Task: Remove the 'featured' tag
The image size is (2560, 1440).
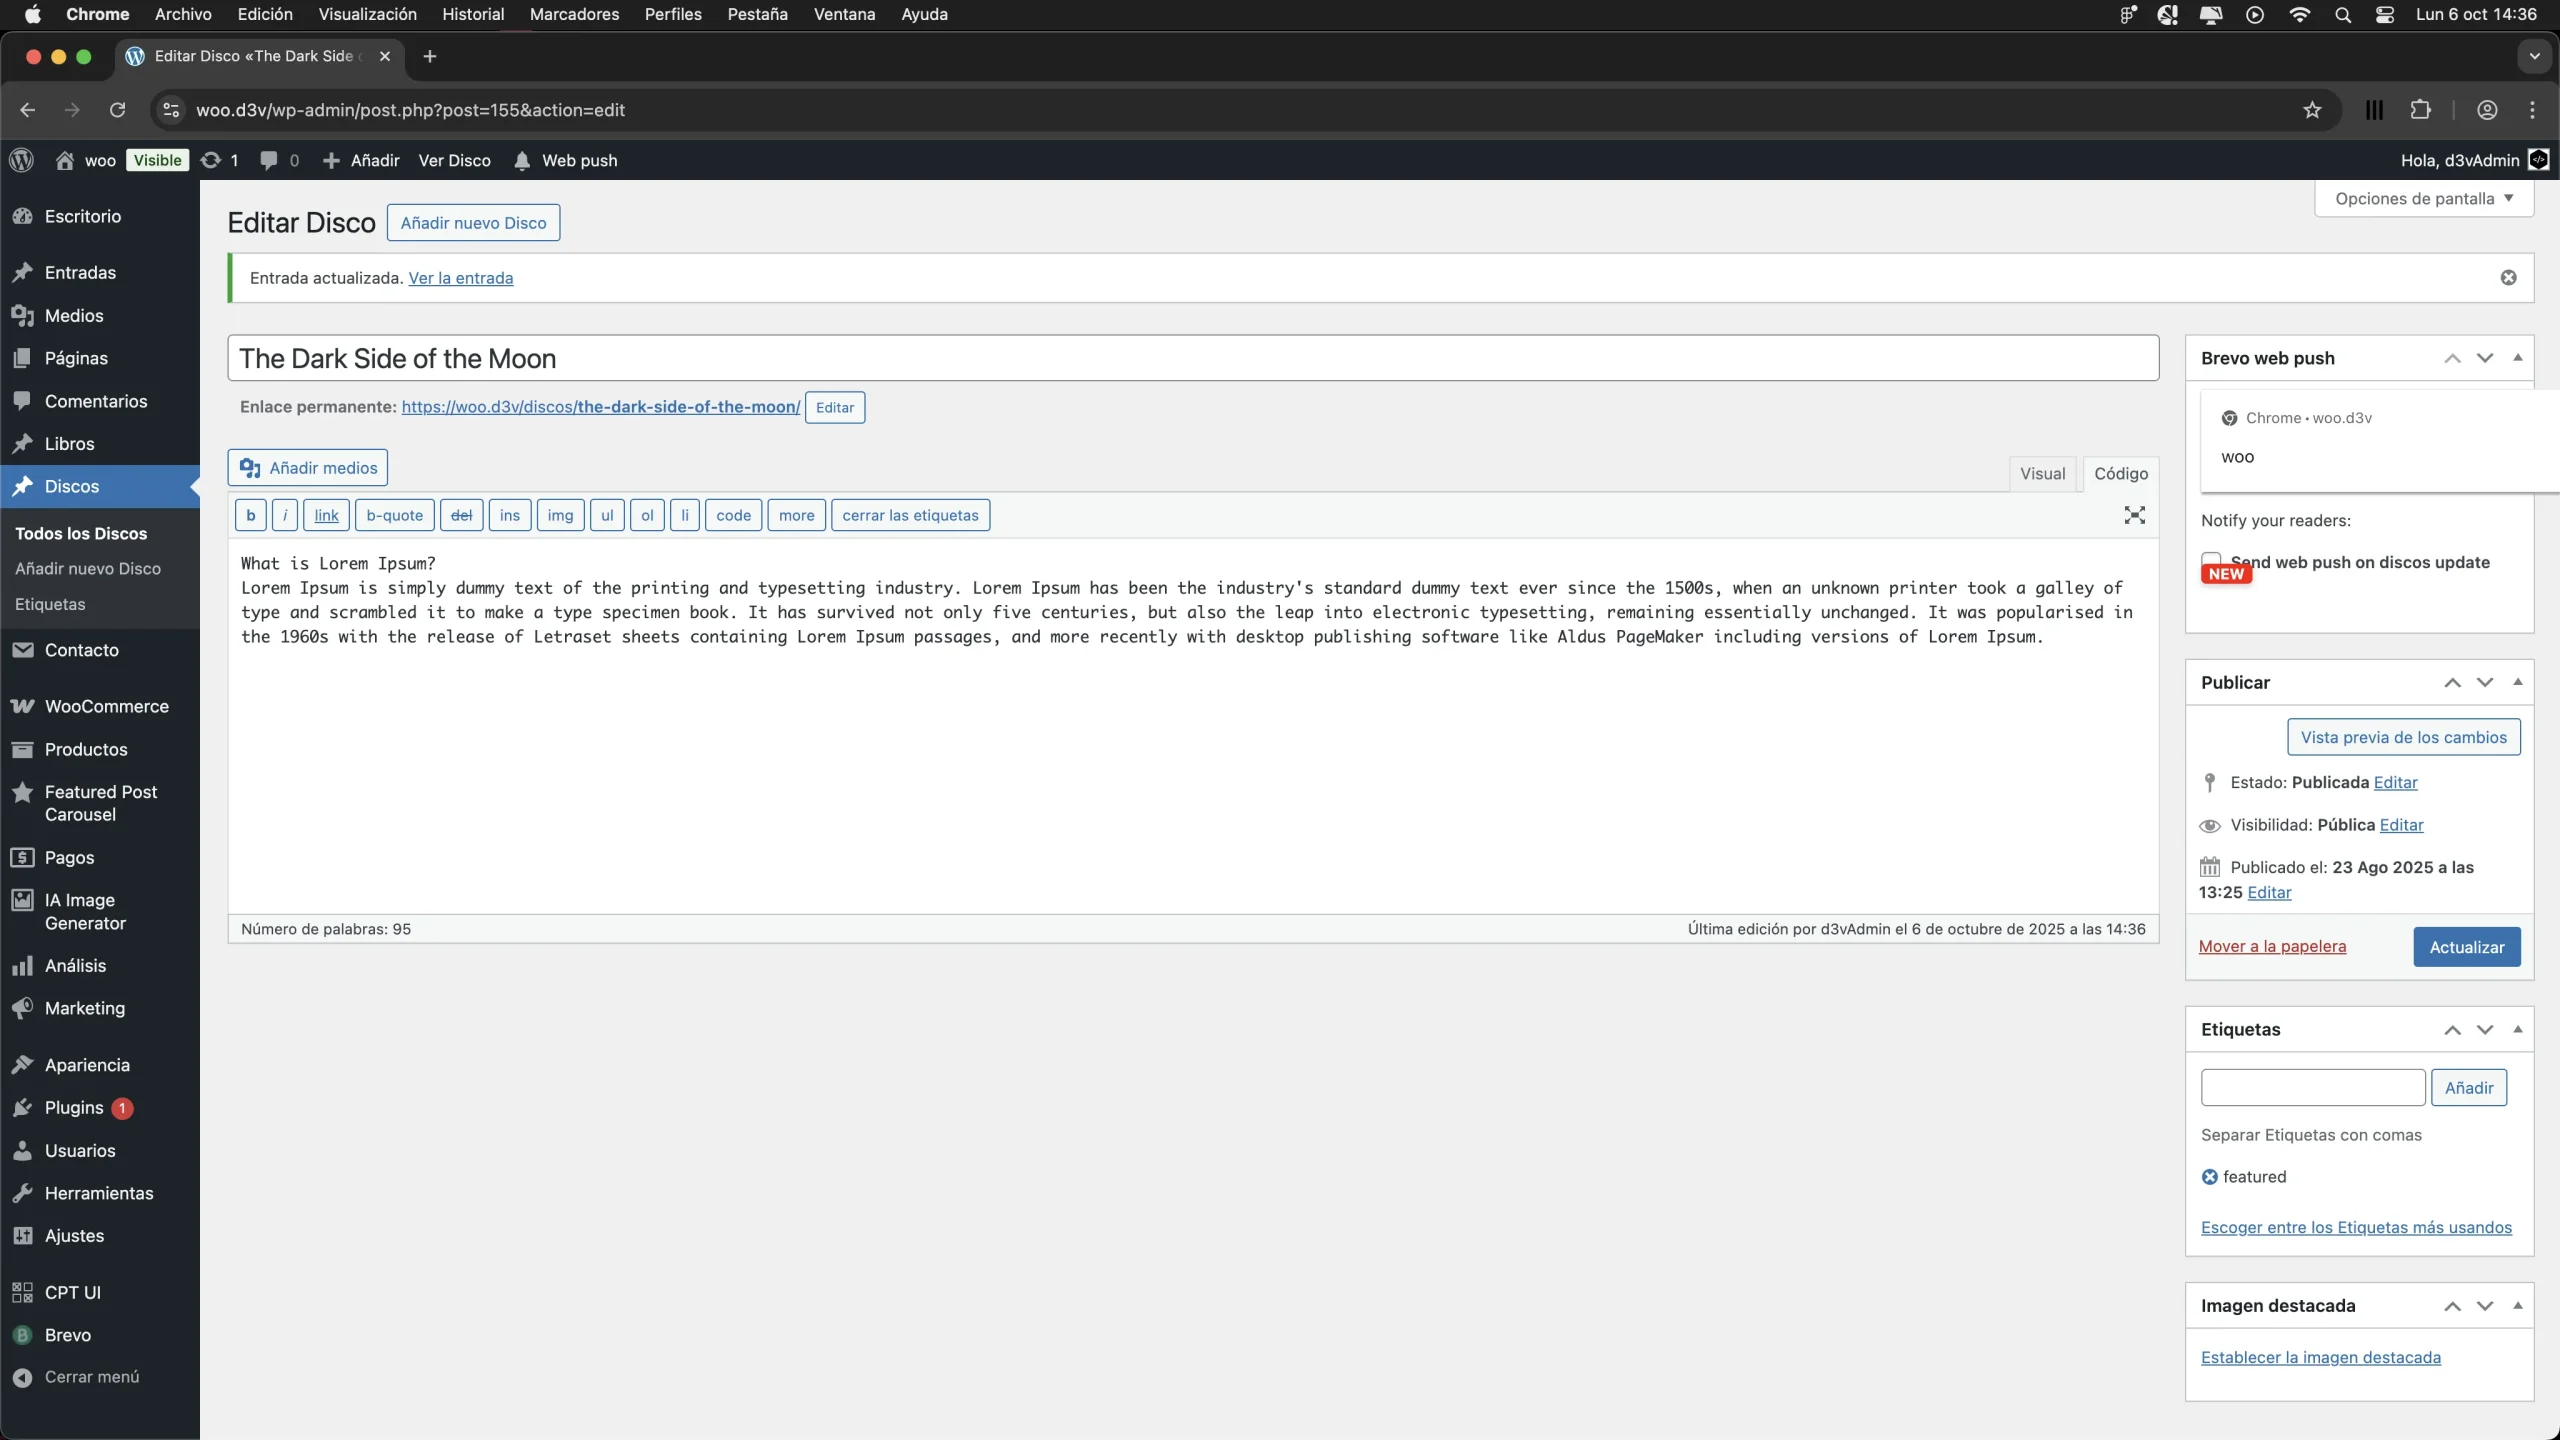Action: tap(2210, 1177)
